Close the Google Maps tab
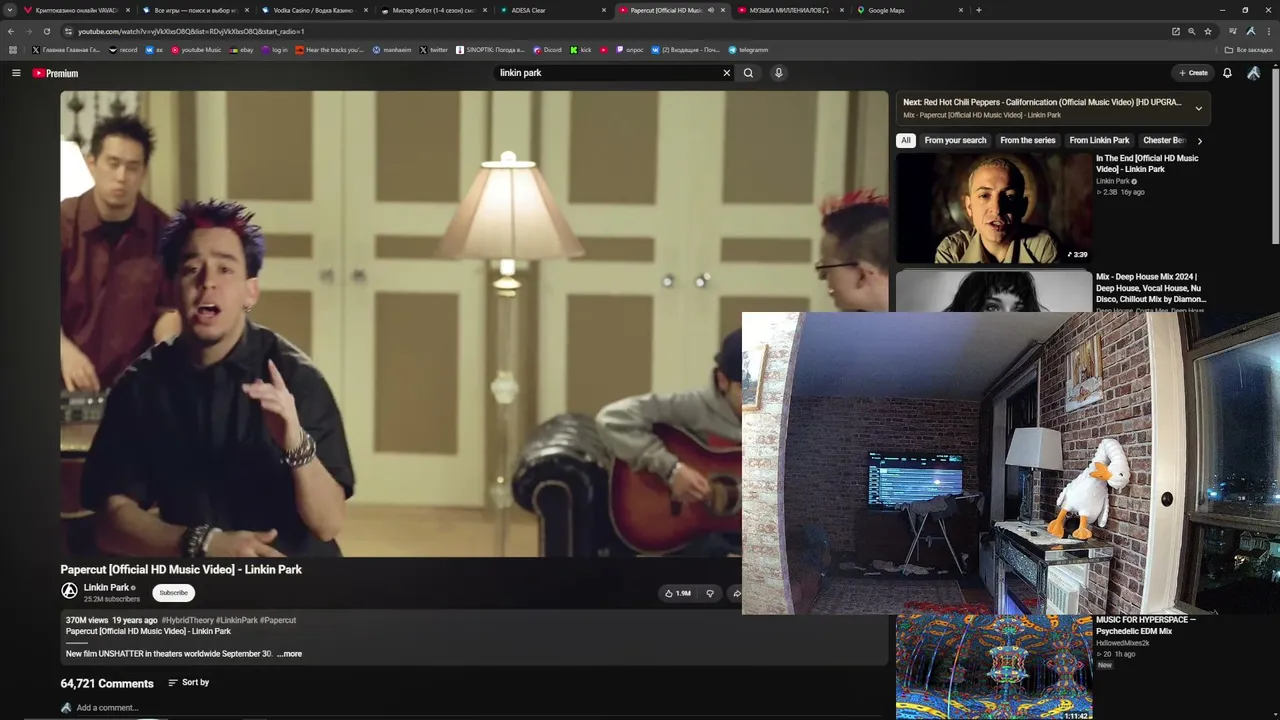 (x=961, y=10)
